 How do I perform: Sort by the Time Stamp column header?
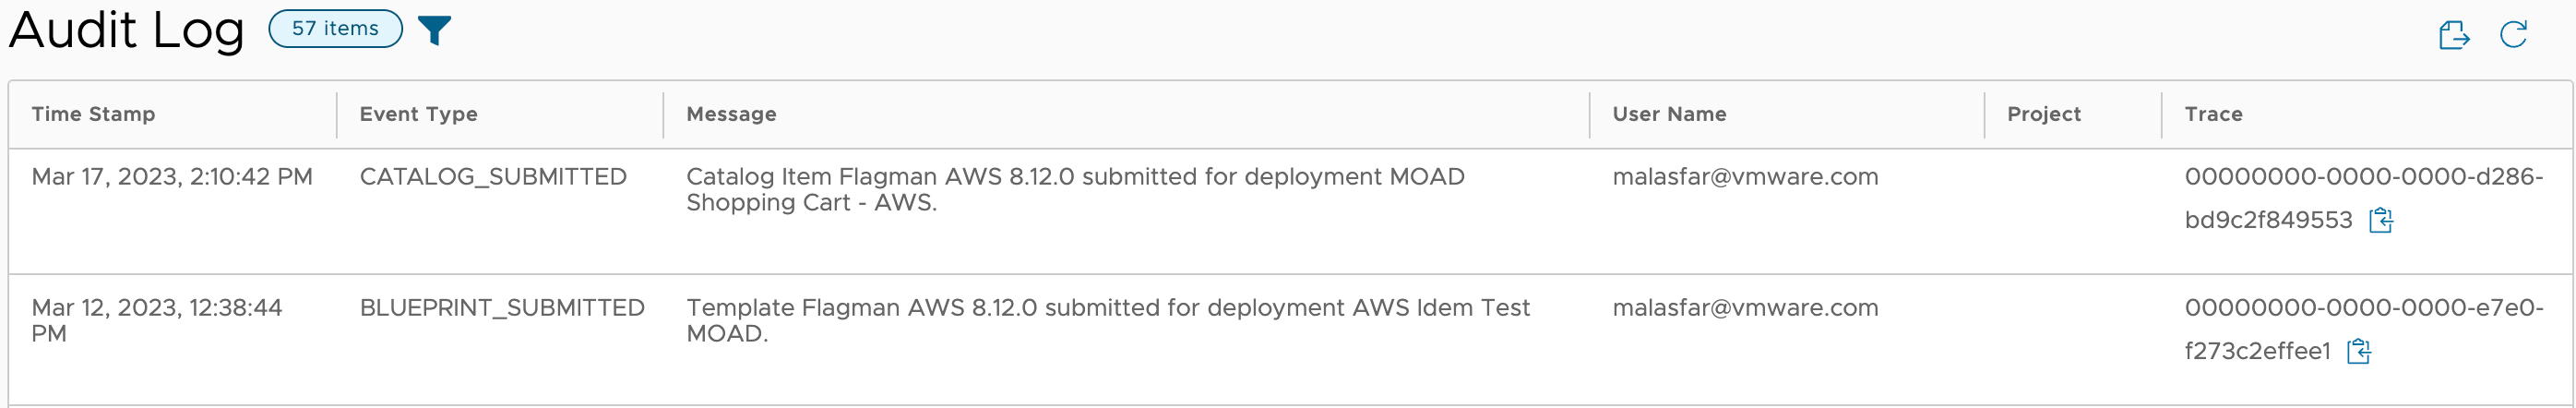(93, 114)
